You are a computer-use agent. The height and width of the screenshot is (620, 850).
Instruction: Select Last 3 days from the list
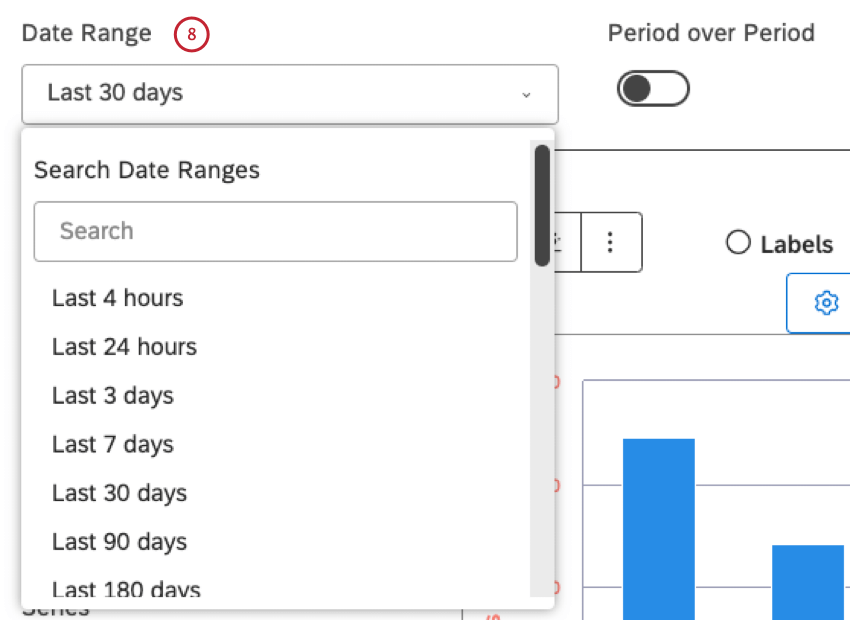click(112, 395)
